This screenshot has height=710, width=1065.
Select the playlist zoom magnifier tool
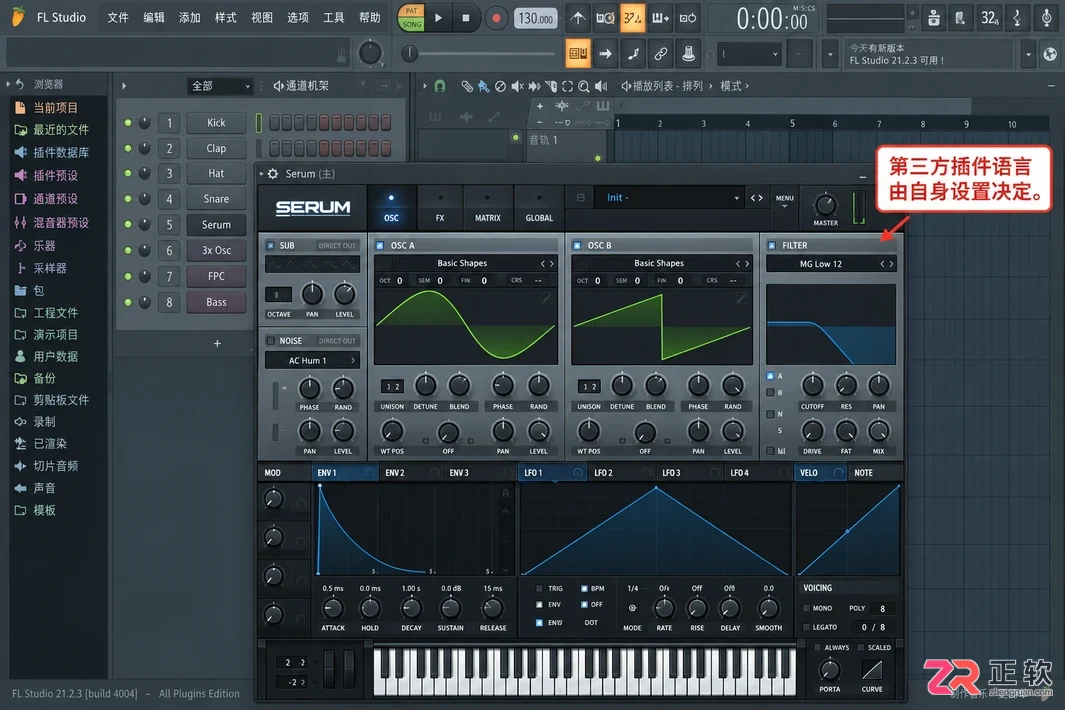click(583, 86)
